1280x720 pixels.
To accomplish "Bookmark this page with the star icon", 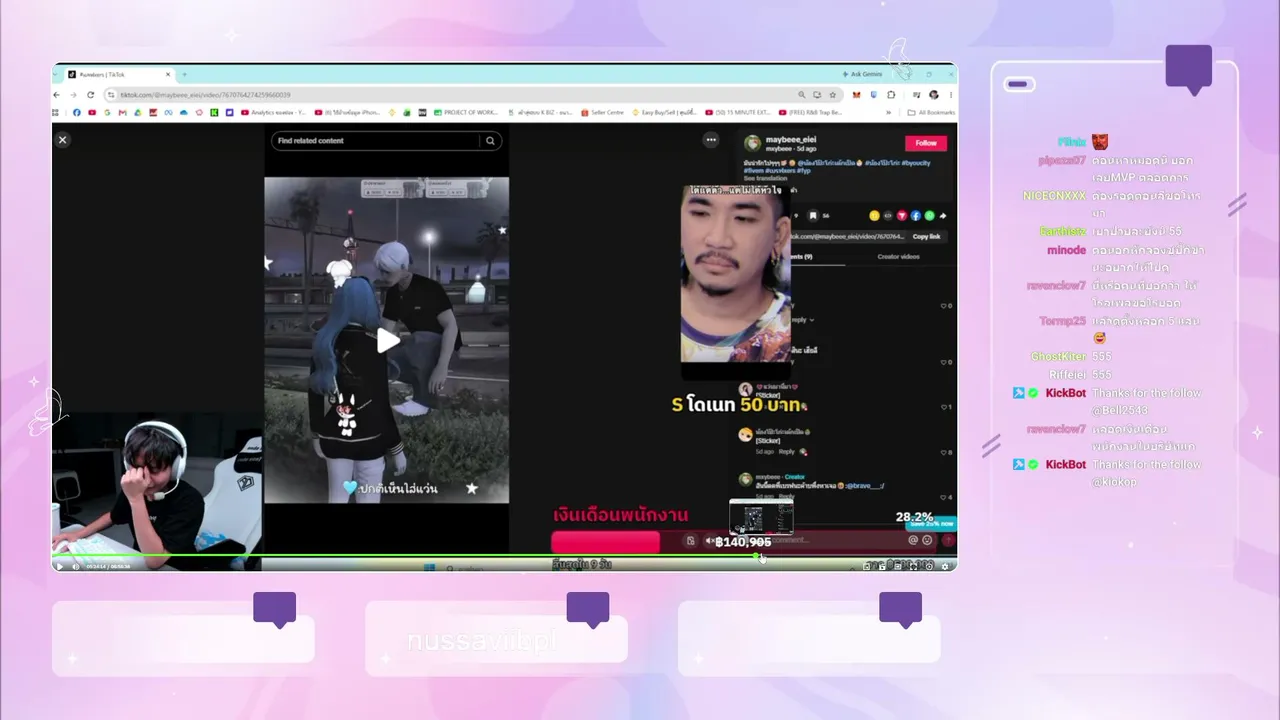I will coord(832,95).
